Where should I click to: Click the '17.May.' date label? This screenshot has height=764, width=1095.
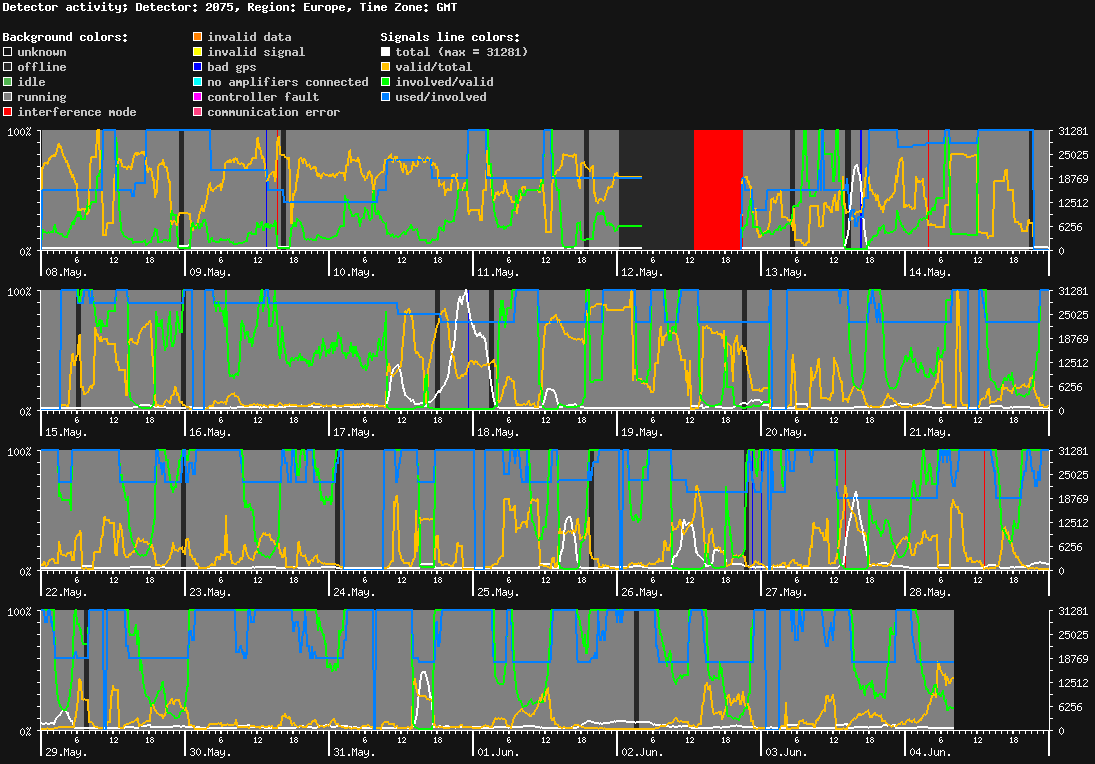pos(354,432)
